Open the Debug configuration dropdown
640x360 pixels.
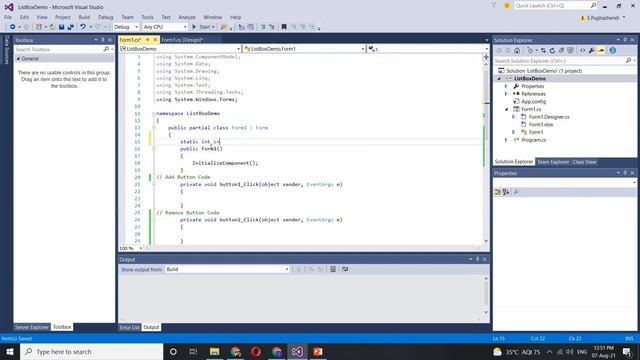[126, 27]
